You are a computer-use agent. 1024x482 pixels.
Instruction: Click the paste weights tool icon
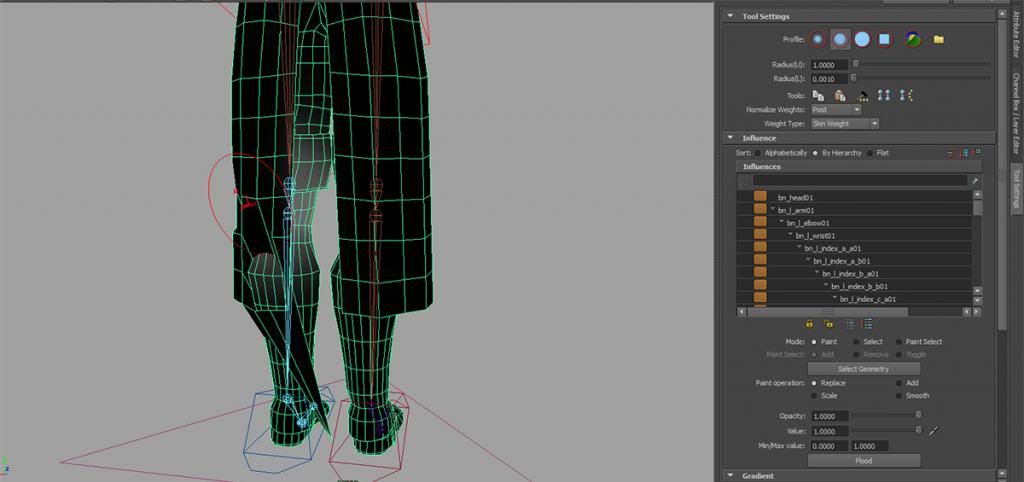839,95
